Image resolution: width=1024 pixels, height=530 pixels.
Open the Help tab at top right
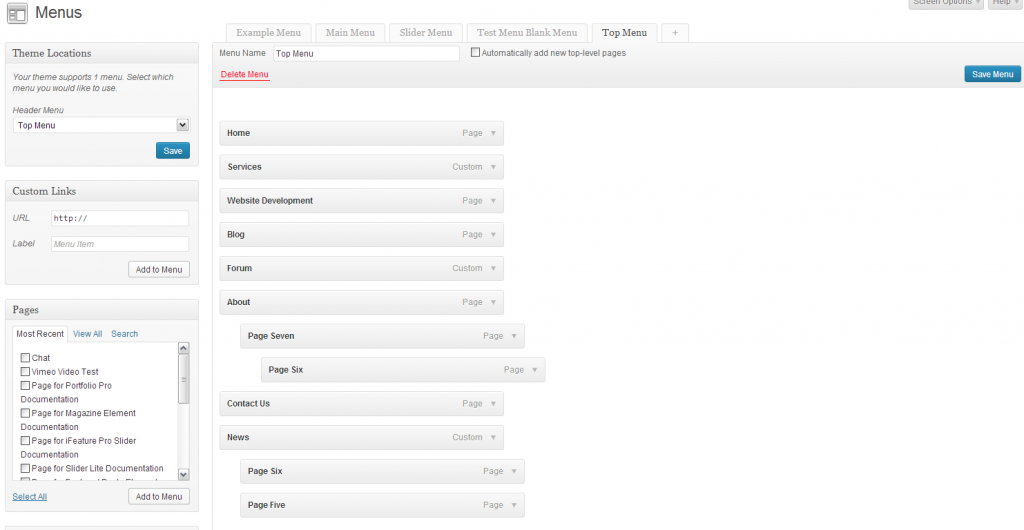pos(1005,3)
